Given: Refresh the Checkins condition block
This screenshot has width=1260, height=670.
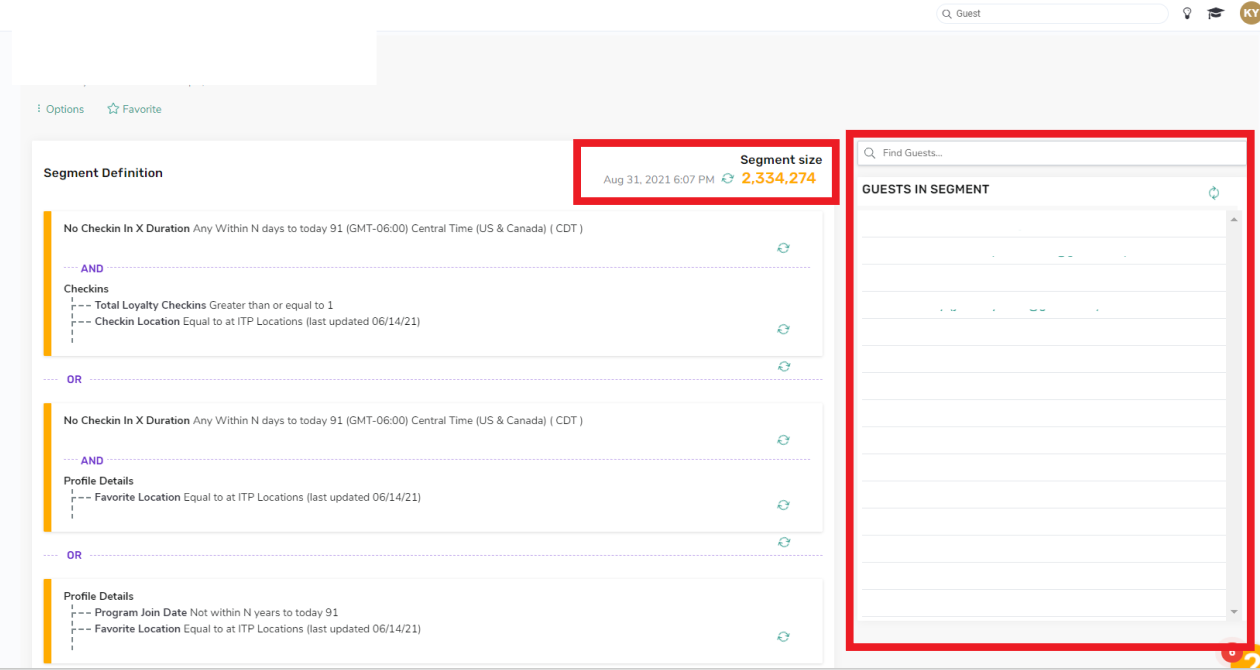Looking at the screenshot, I should click(783, 328).
